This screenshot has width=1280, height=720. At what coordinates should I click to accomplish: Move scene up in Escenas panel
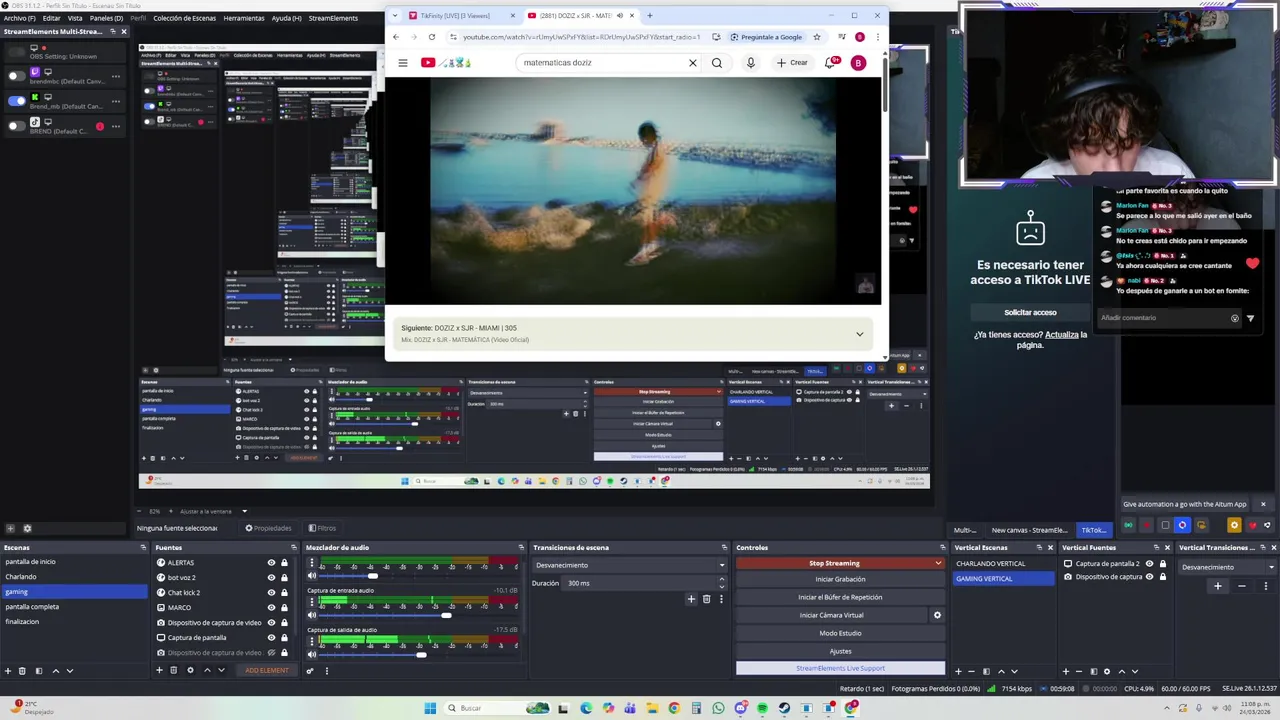click(x=55, y=670)
